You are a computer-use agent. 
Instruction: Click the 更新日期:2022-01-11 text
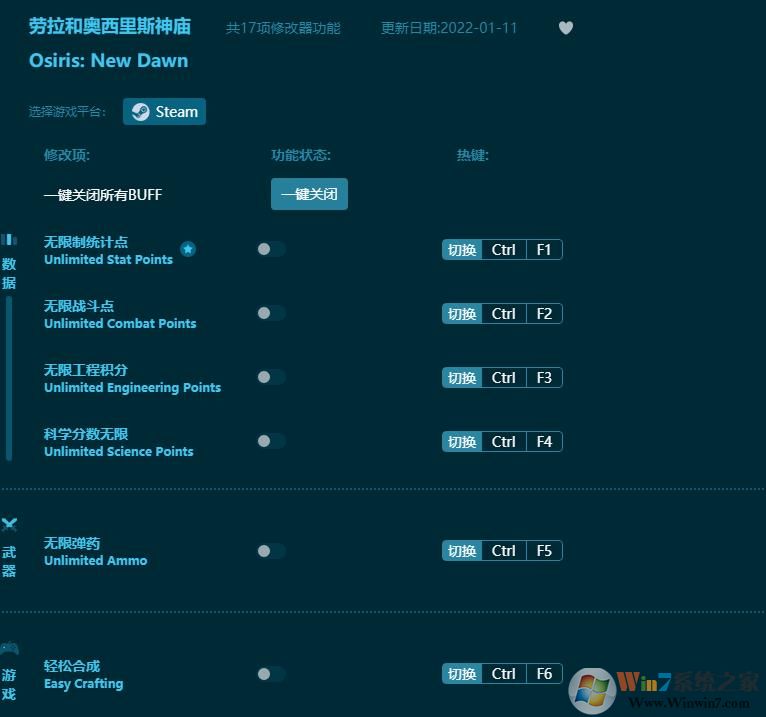448,28
